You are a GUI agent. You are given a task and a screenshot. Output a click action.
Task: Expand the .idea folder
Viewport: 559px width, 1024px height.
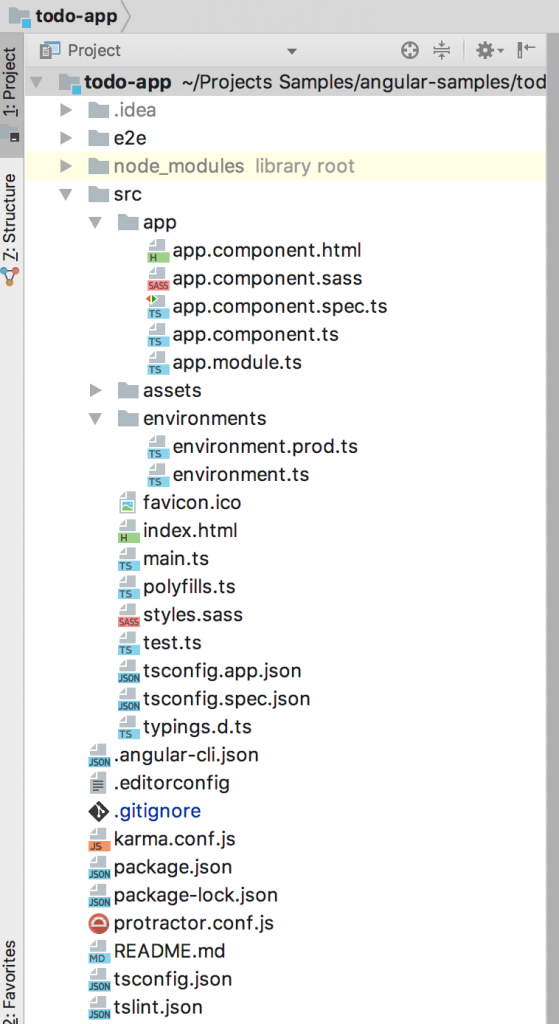(x=65, y=110)
